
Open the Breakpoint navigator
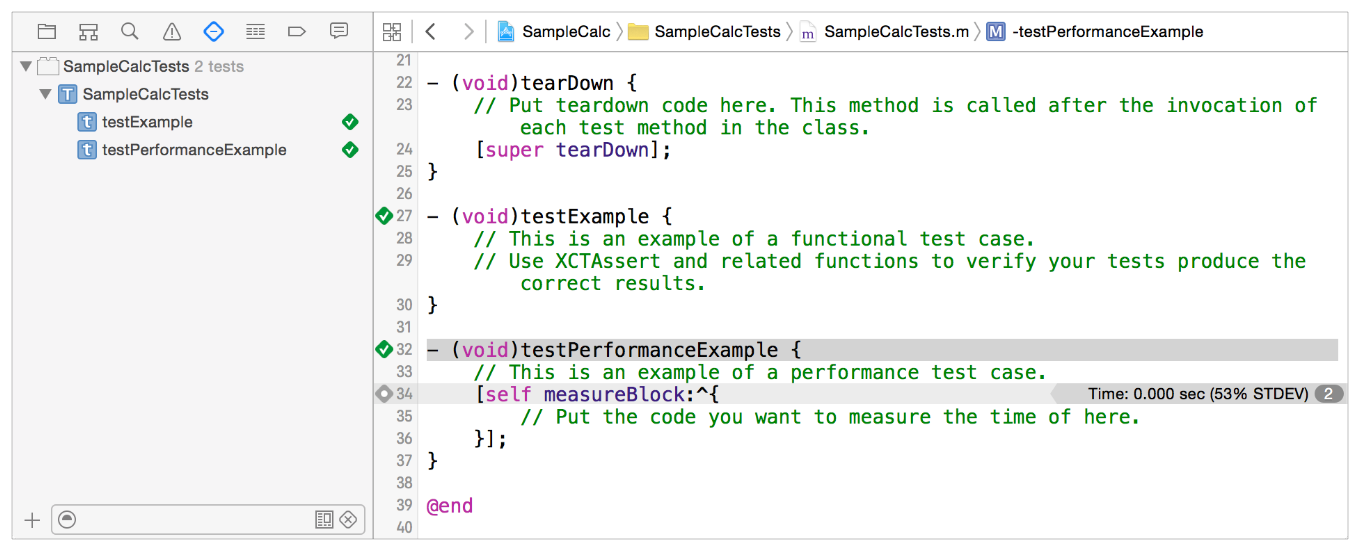(x=296, y=31)
